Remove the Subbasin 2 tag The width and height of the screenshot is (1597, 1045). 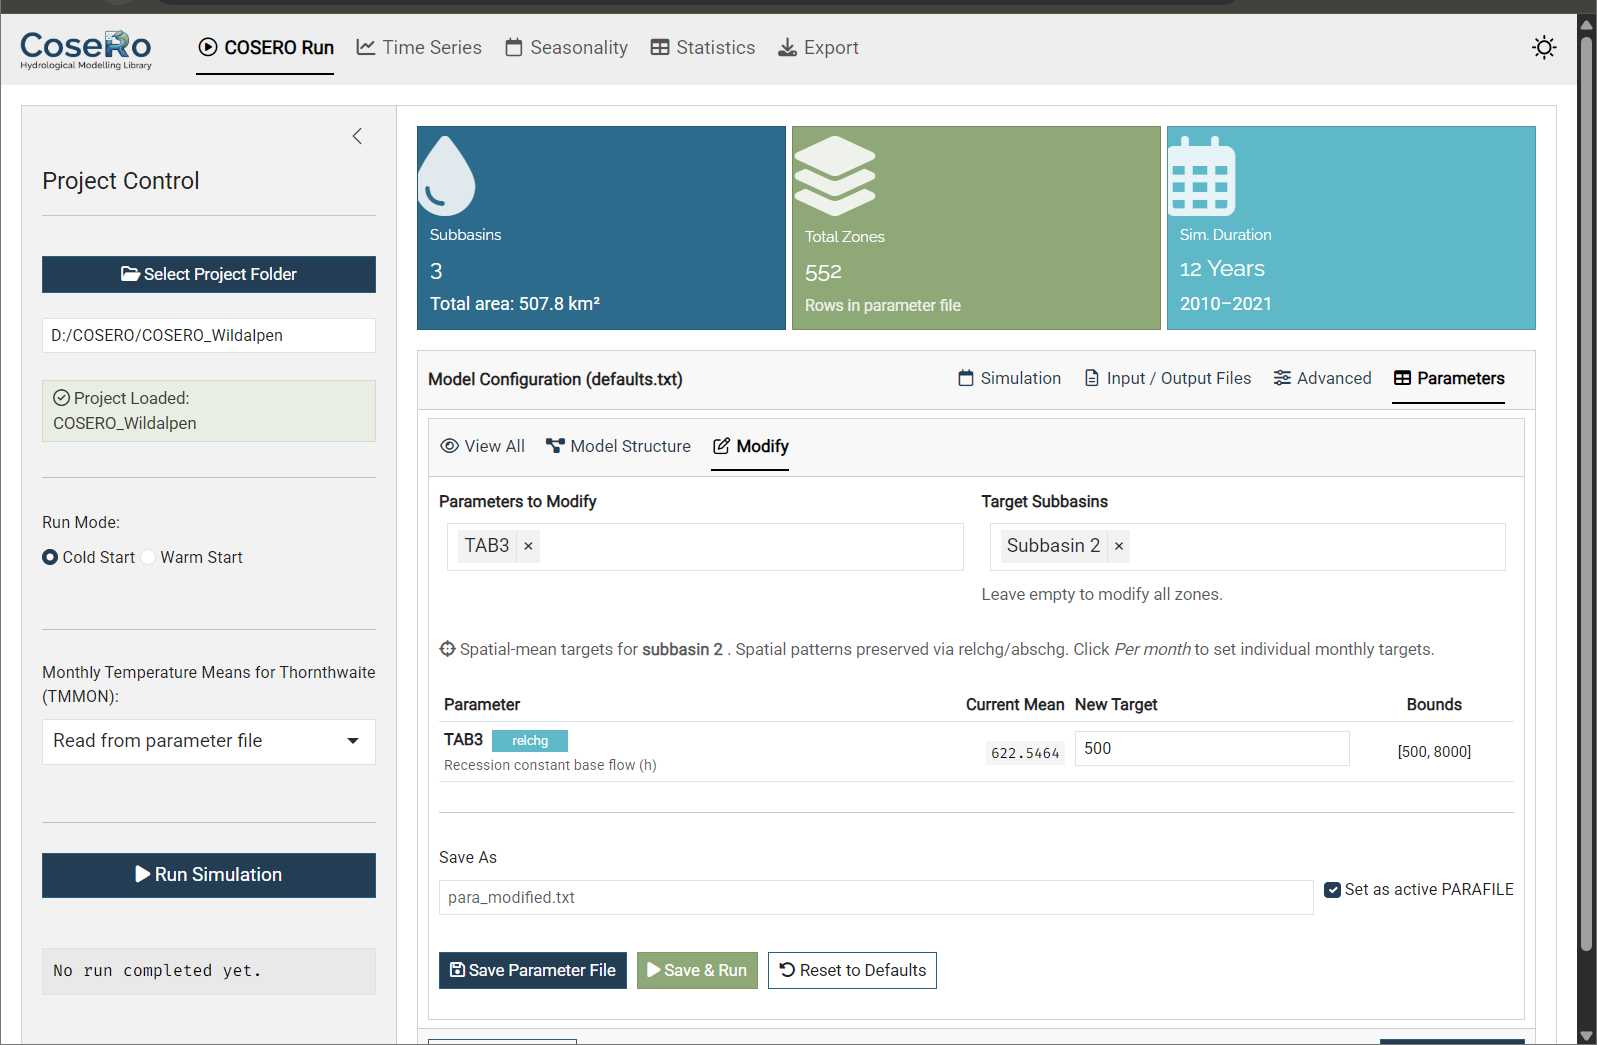(1119, 546)
